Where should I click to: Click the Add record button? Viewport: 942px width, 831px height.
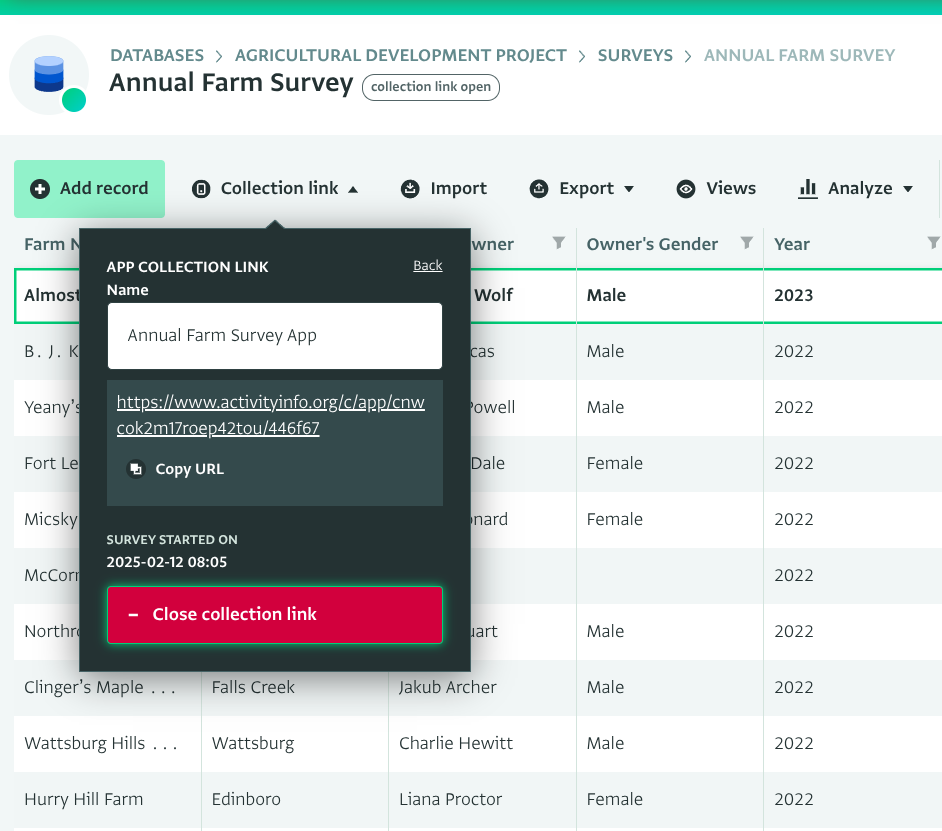(90, 189)
